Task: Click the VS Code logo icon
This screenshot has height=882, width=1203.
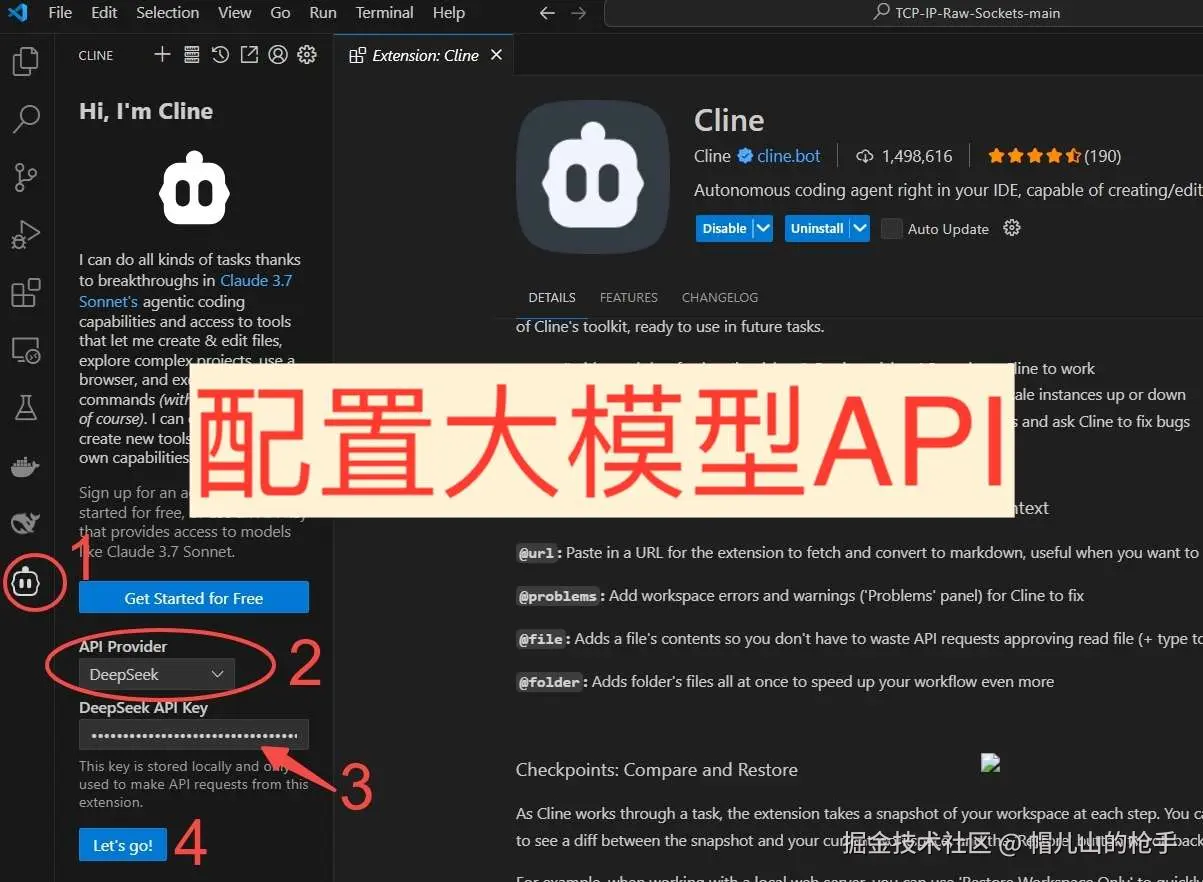Action: pos(17,13)
